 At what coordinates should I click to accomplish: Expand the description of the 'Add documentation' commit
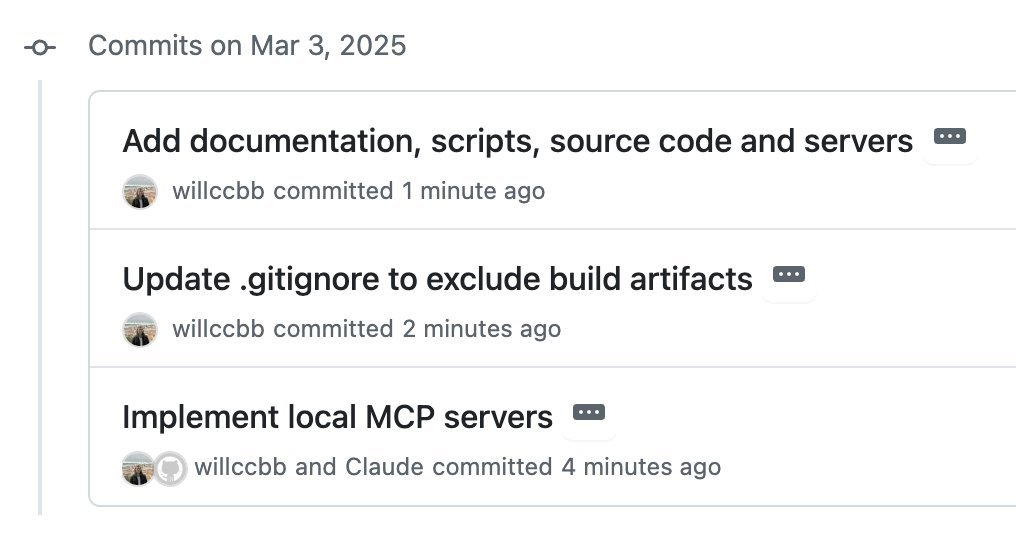pos(950,137)
